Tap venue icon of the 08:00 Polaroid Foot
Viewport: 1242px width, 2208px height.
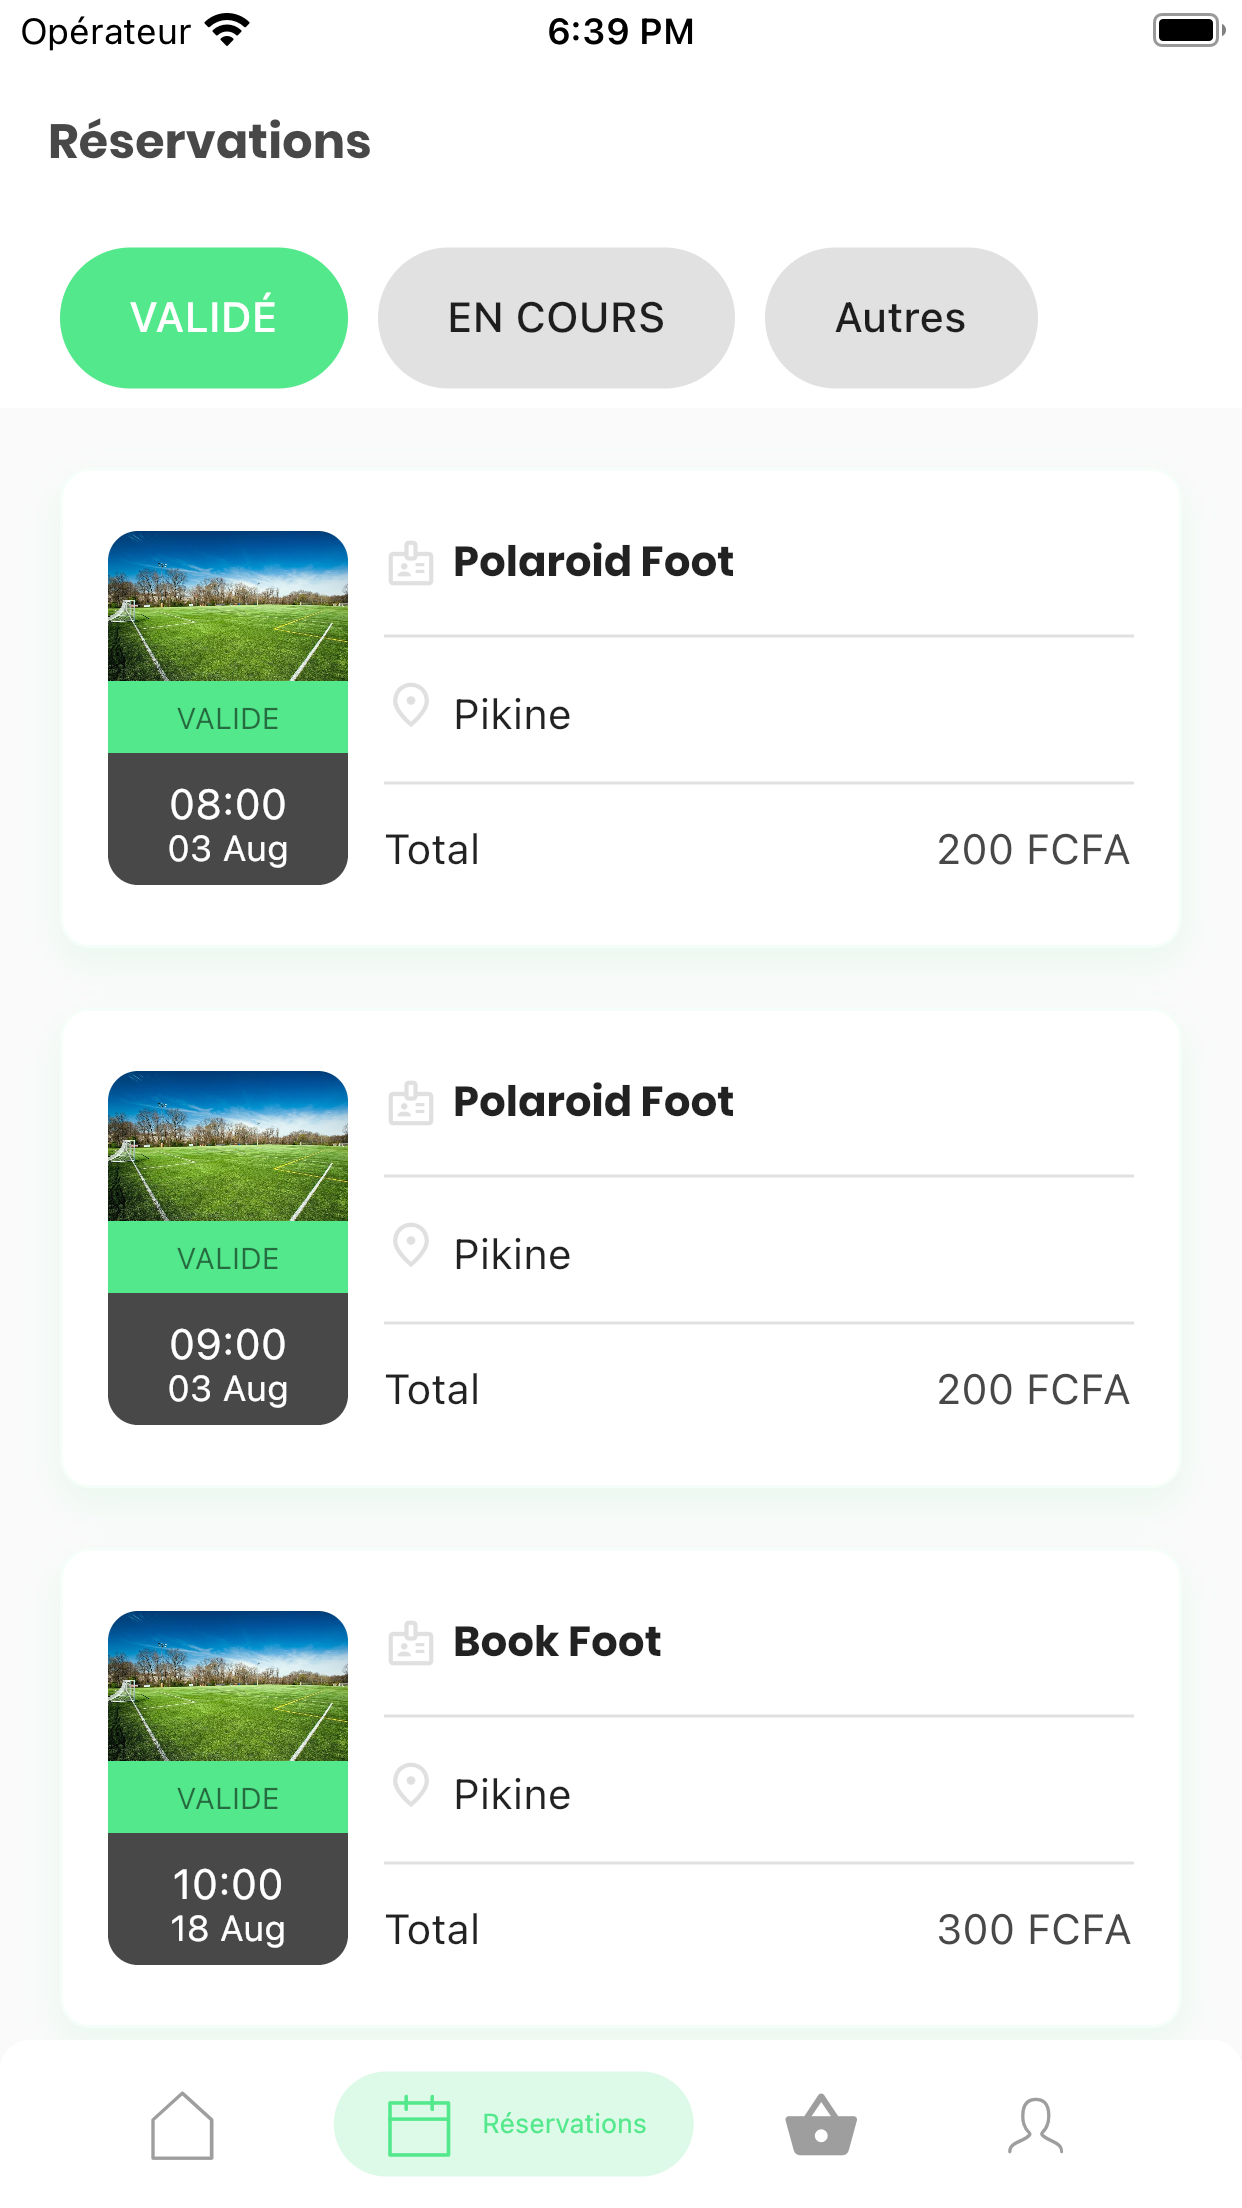[410, 563]
